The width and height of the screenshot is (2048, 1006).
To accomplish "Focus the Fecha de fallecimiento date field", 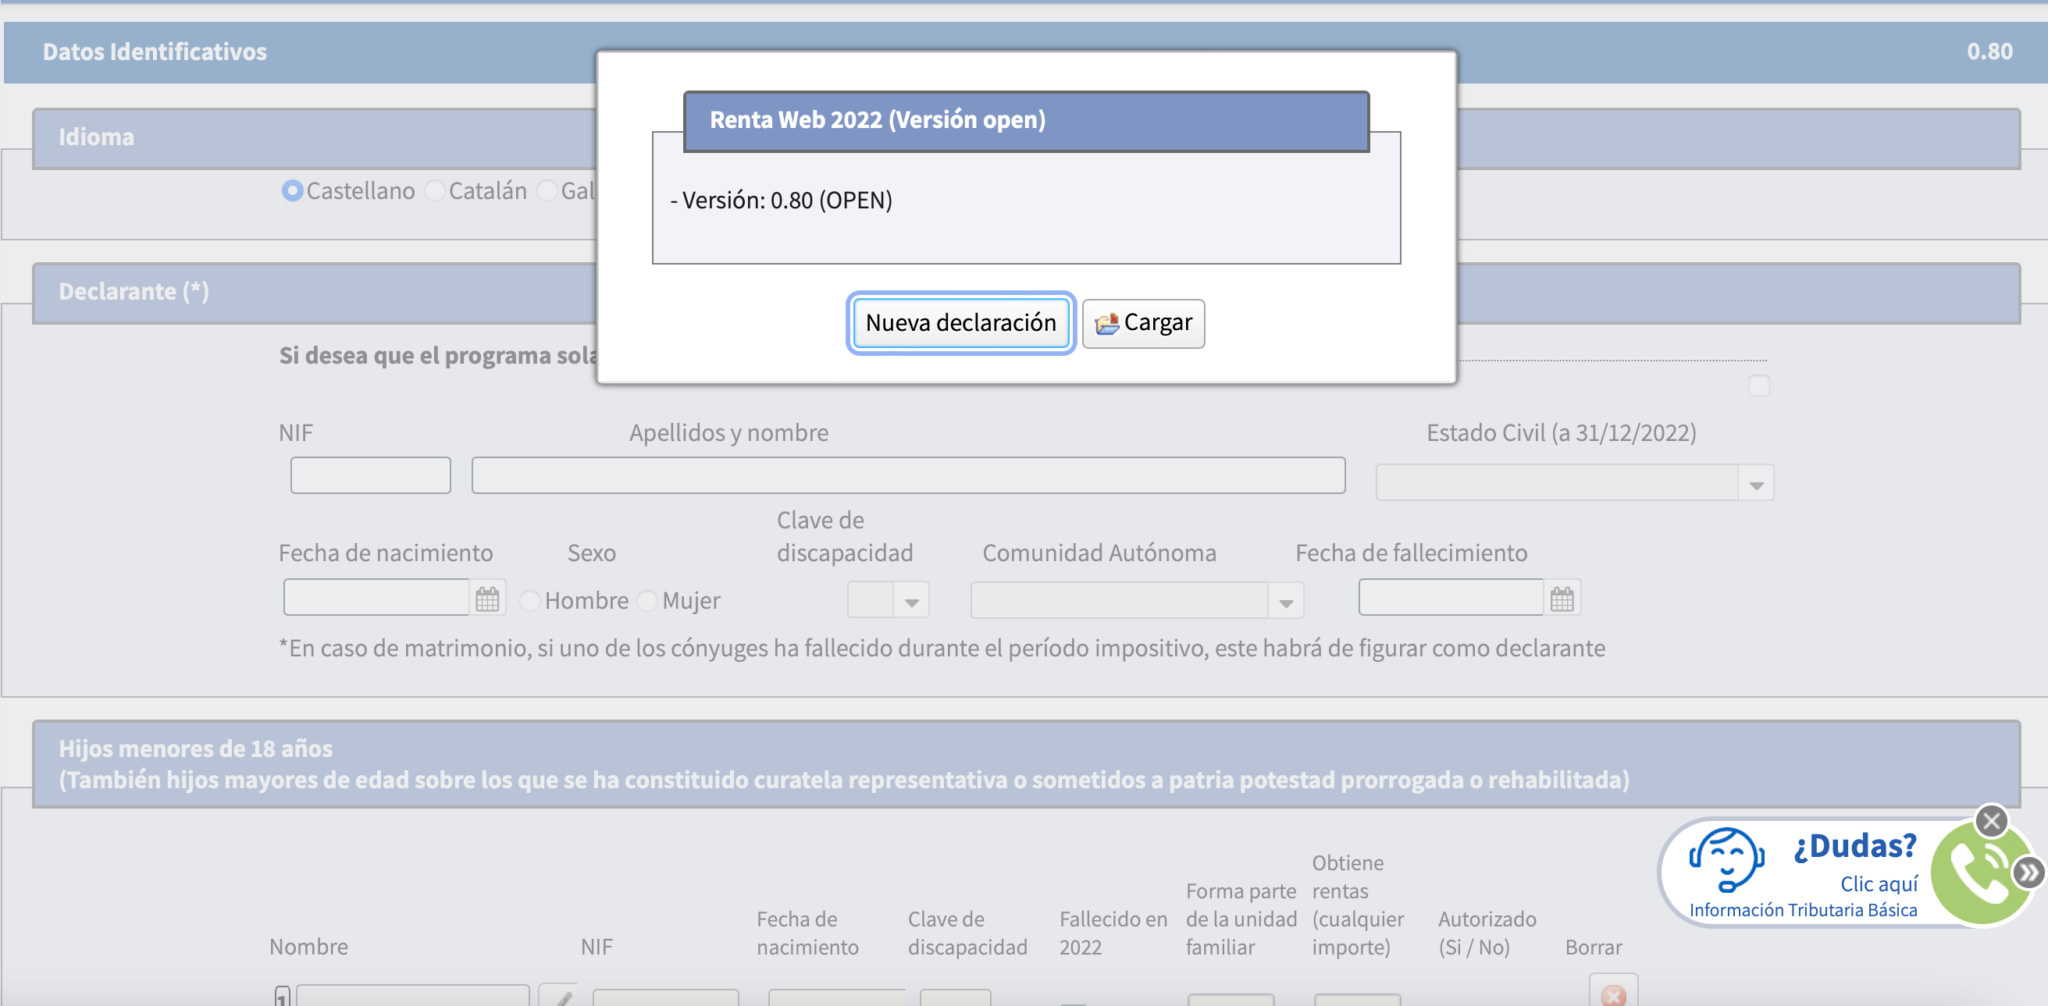I will [1451, 597].
